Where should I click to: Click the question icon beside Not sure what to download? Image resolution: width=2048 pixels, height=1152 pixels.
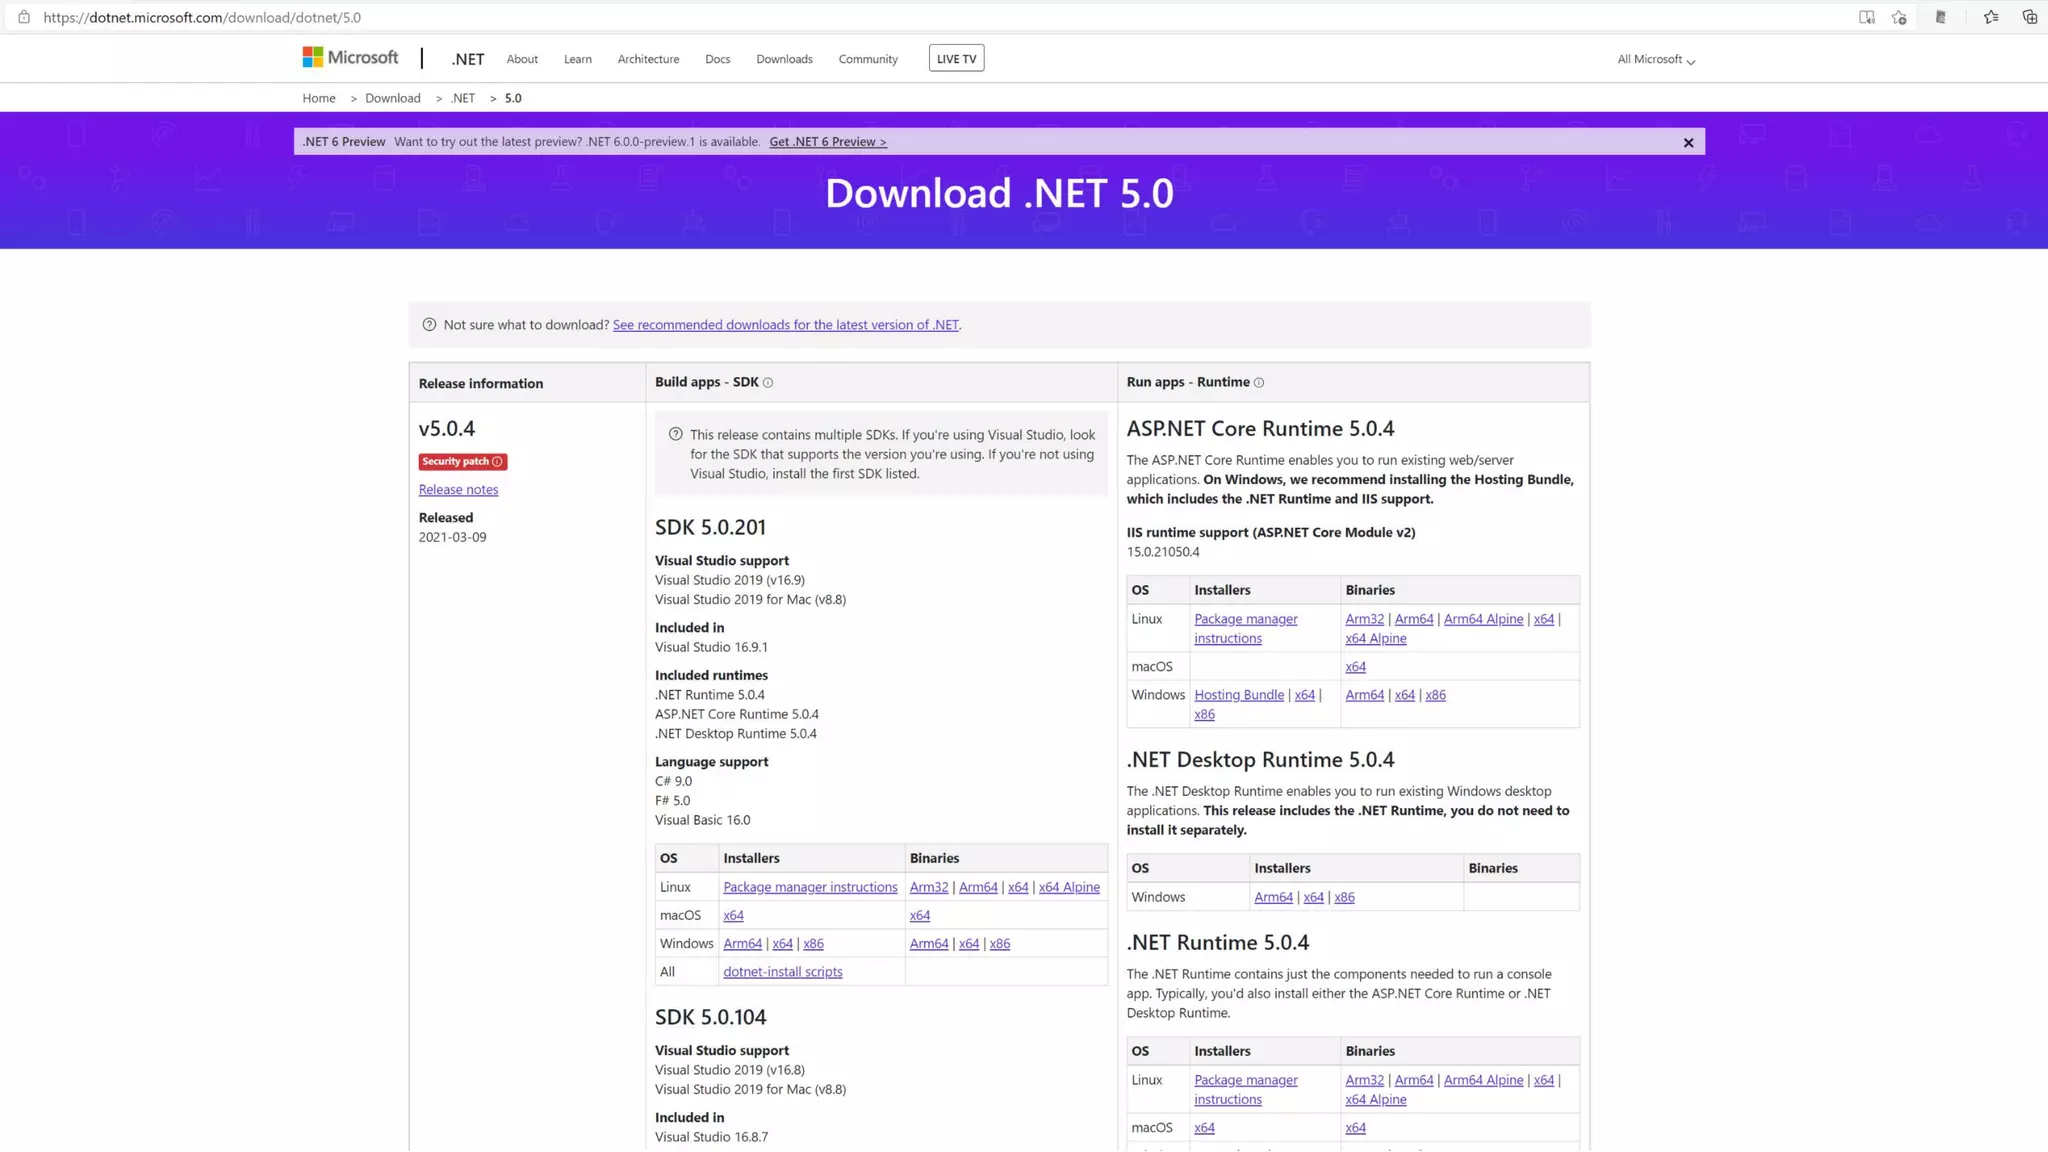tap(429, 325)
